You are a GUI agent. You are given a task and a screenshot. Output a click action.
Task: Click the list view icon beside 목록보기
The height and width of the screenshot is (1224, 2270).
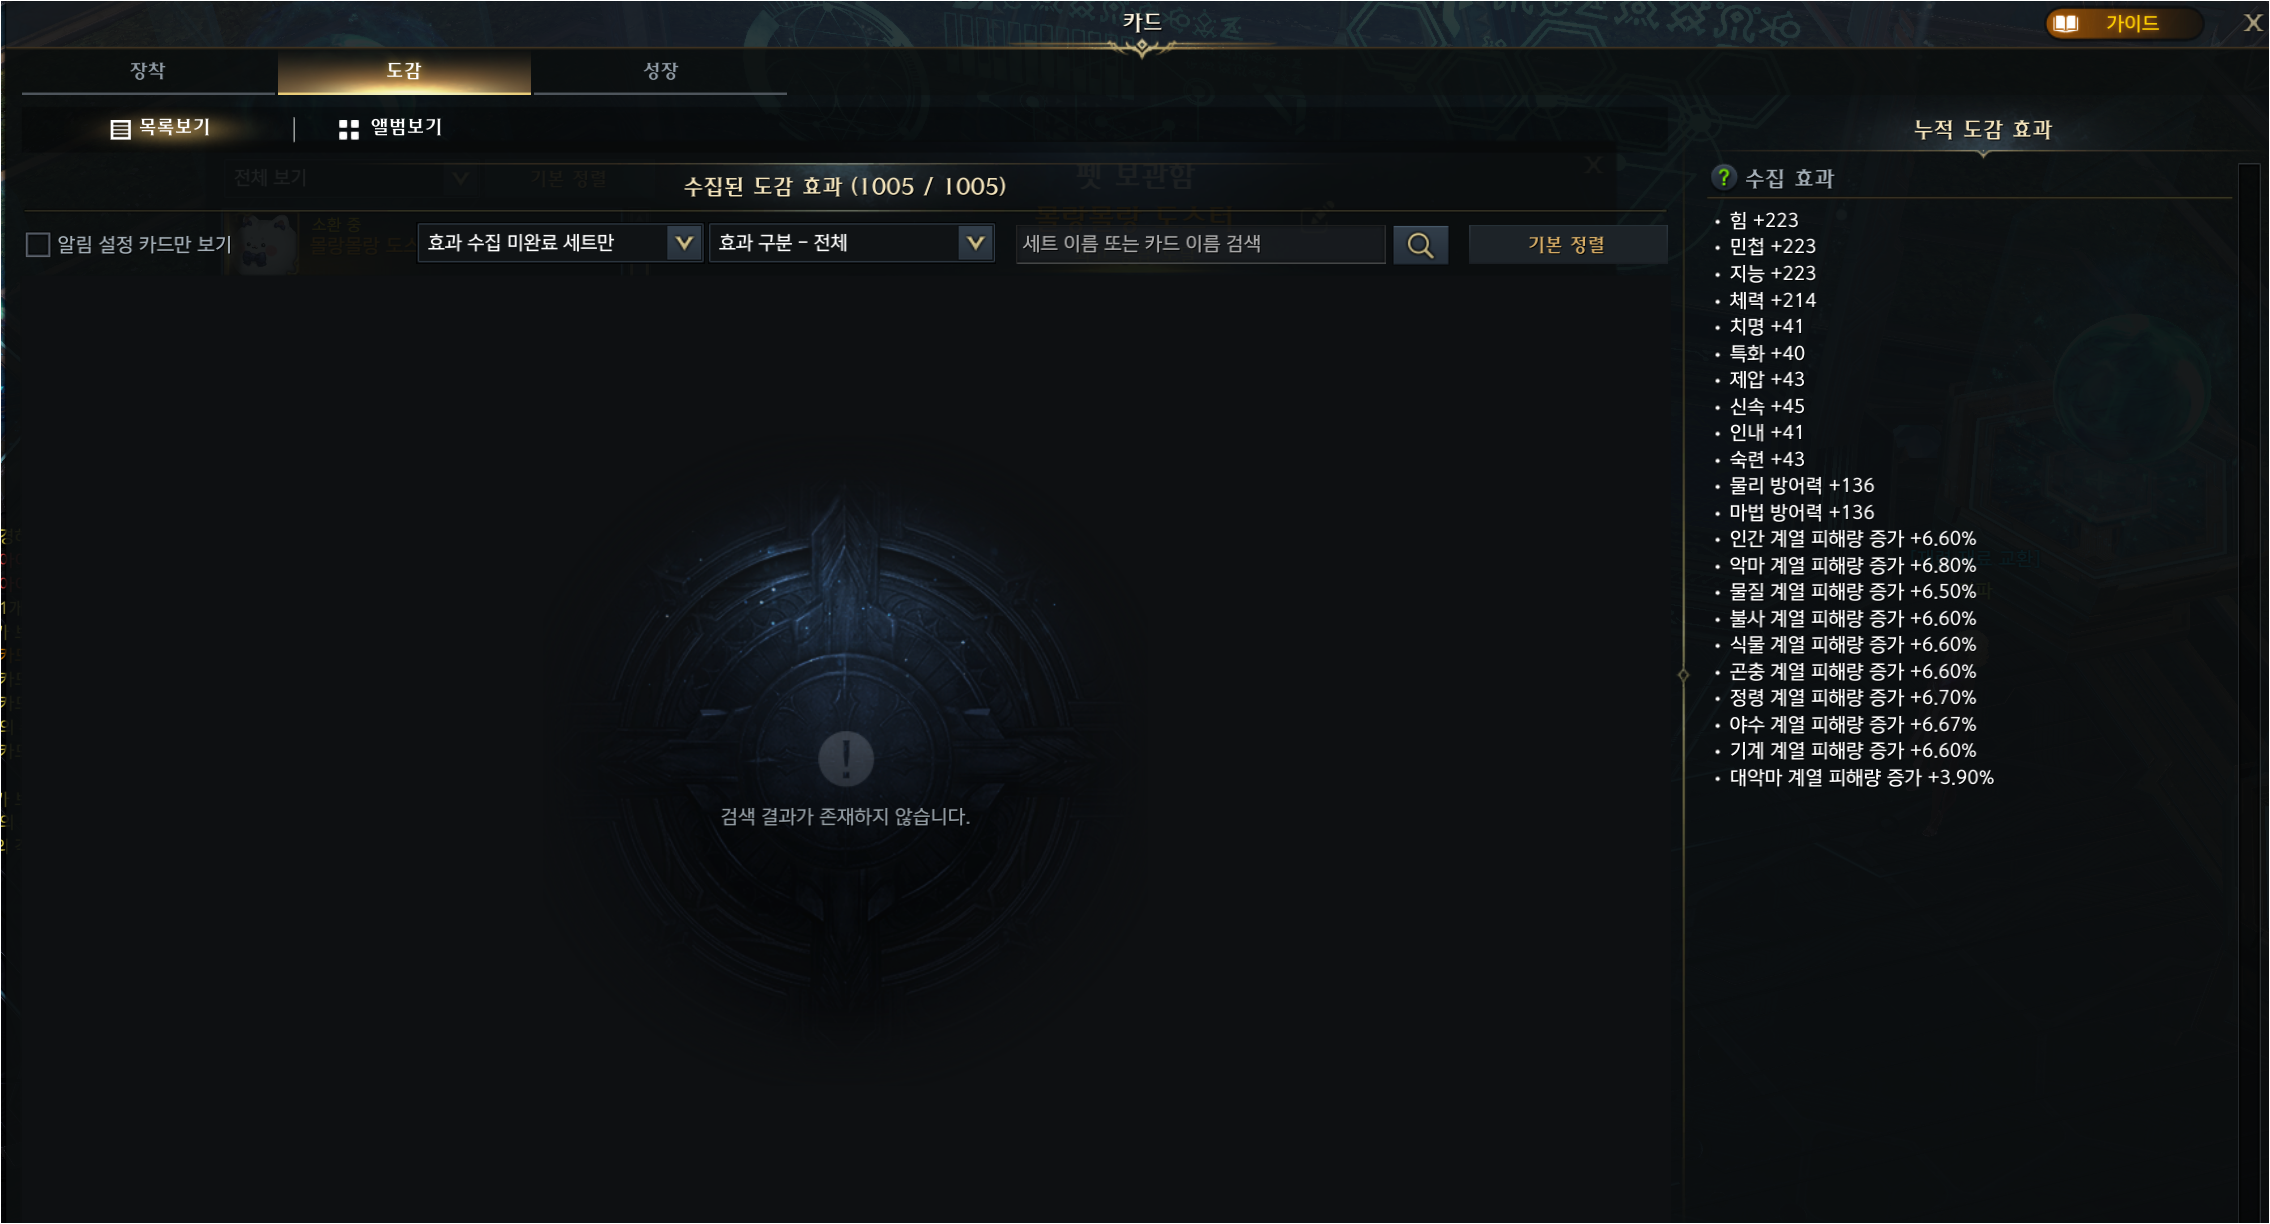tap(120, 129)
